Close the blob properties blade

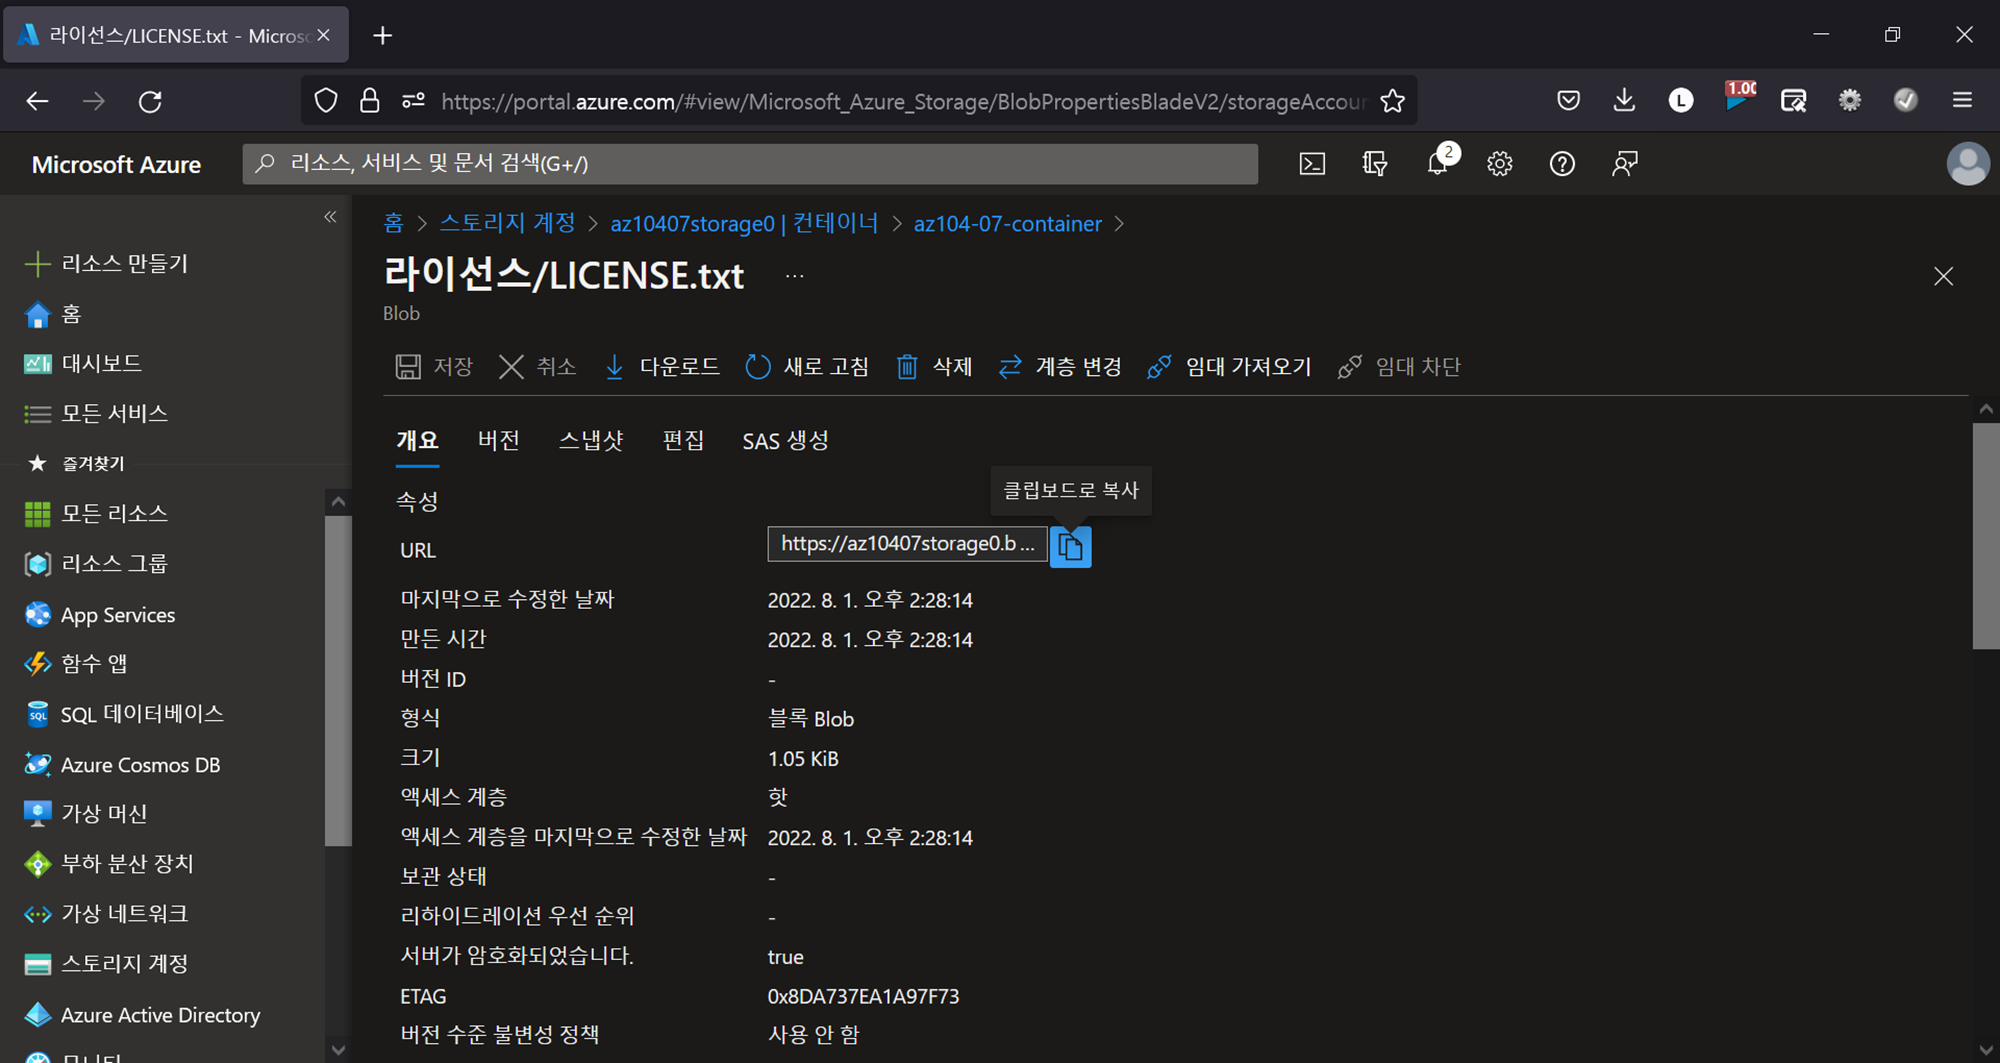[1943, 276]
